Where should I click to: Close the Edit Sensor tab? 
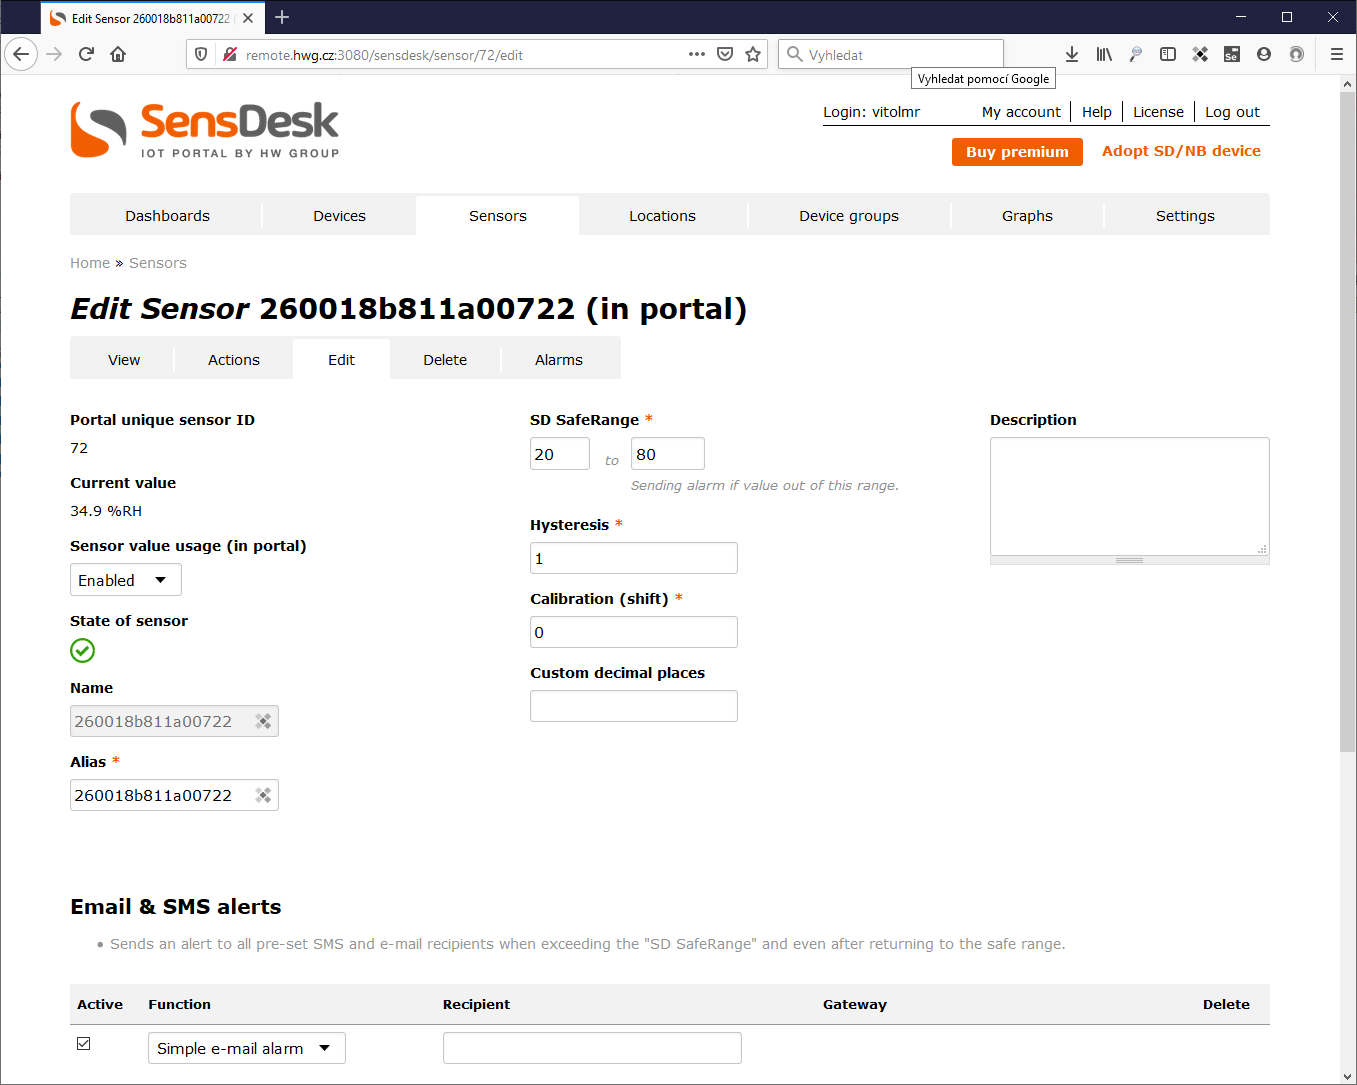tap(248, 18)
